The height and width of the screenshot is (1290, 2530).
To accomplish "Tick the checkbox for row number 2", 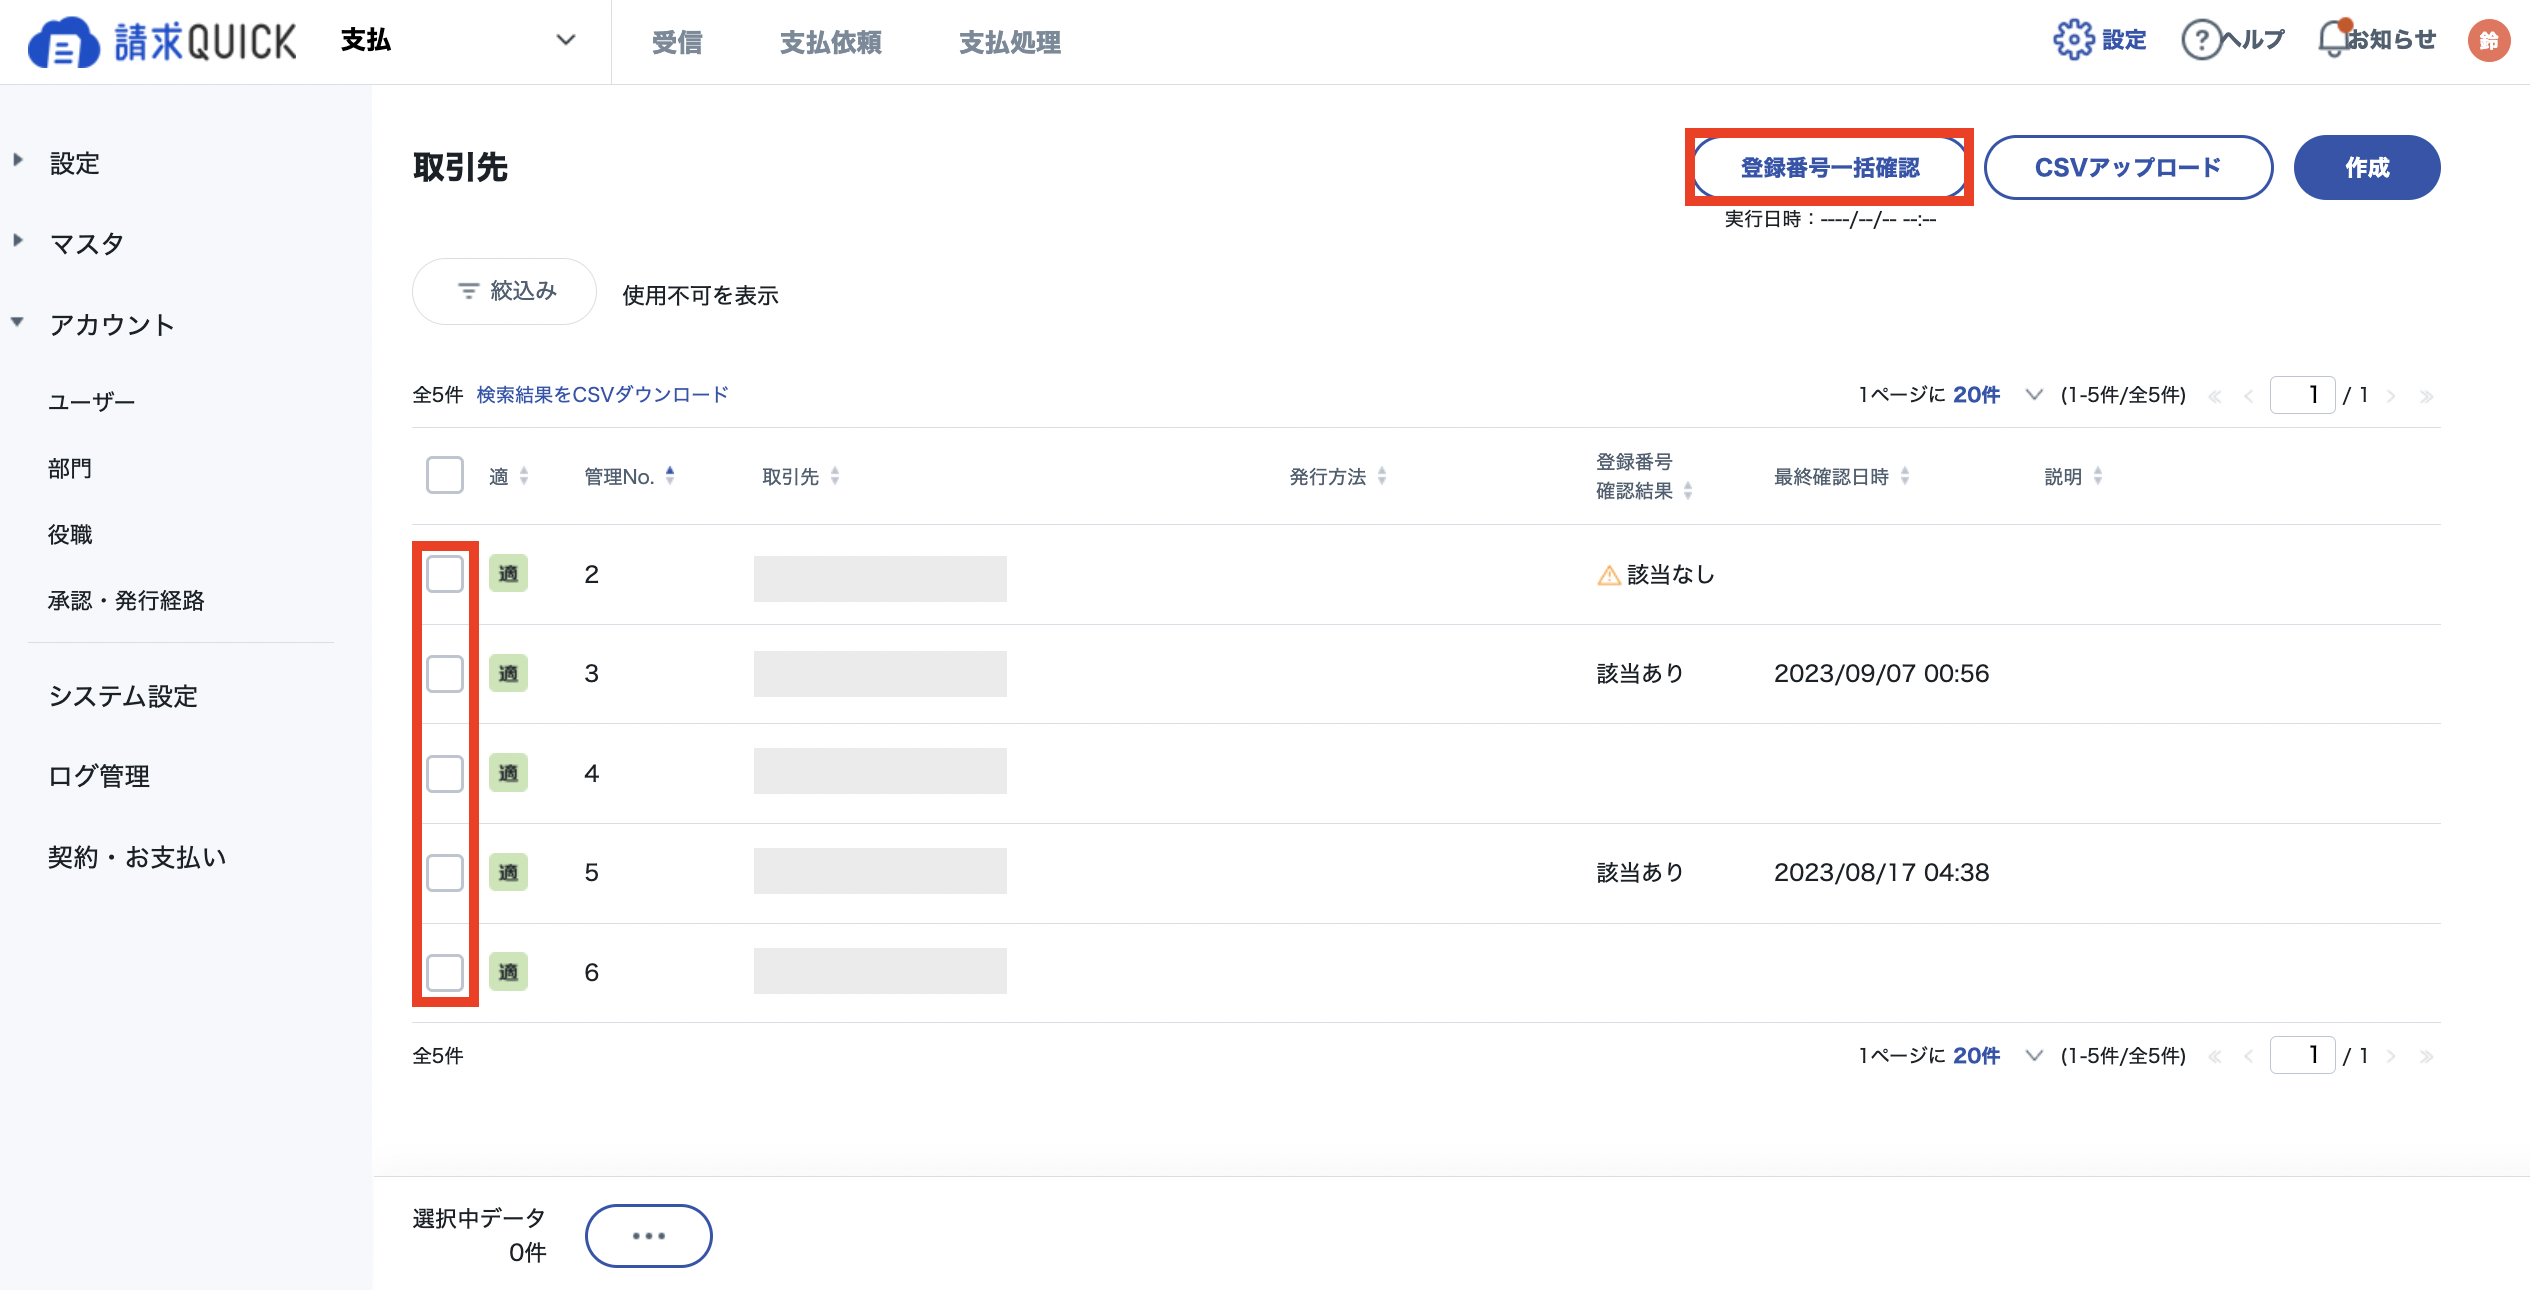I will (x=445, y=574).
